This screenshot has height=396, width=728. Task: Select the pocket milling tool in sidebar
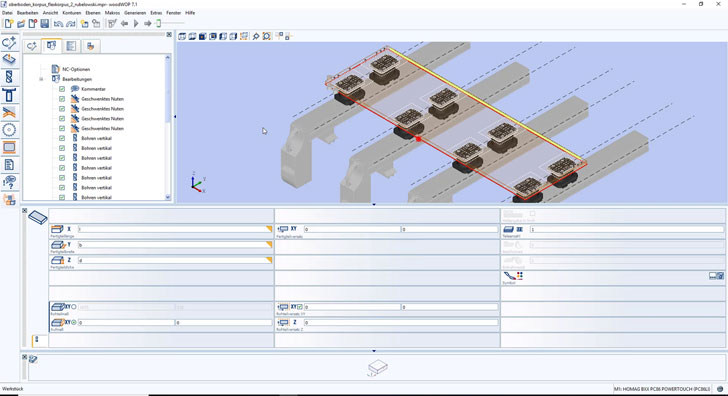pos(9,148)
